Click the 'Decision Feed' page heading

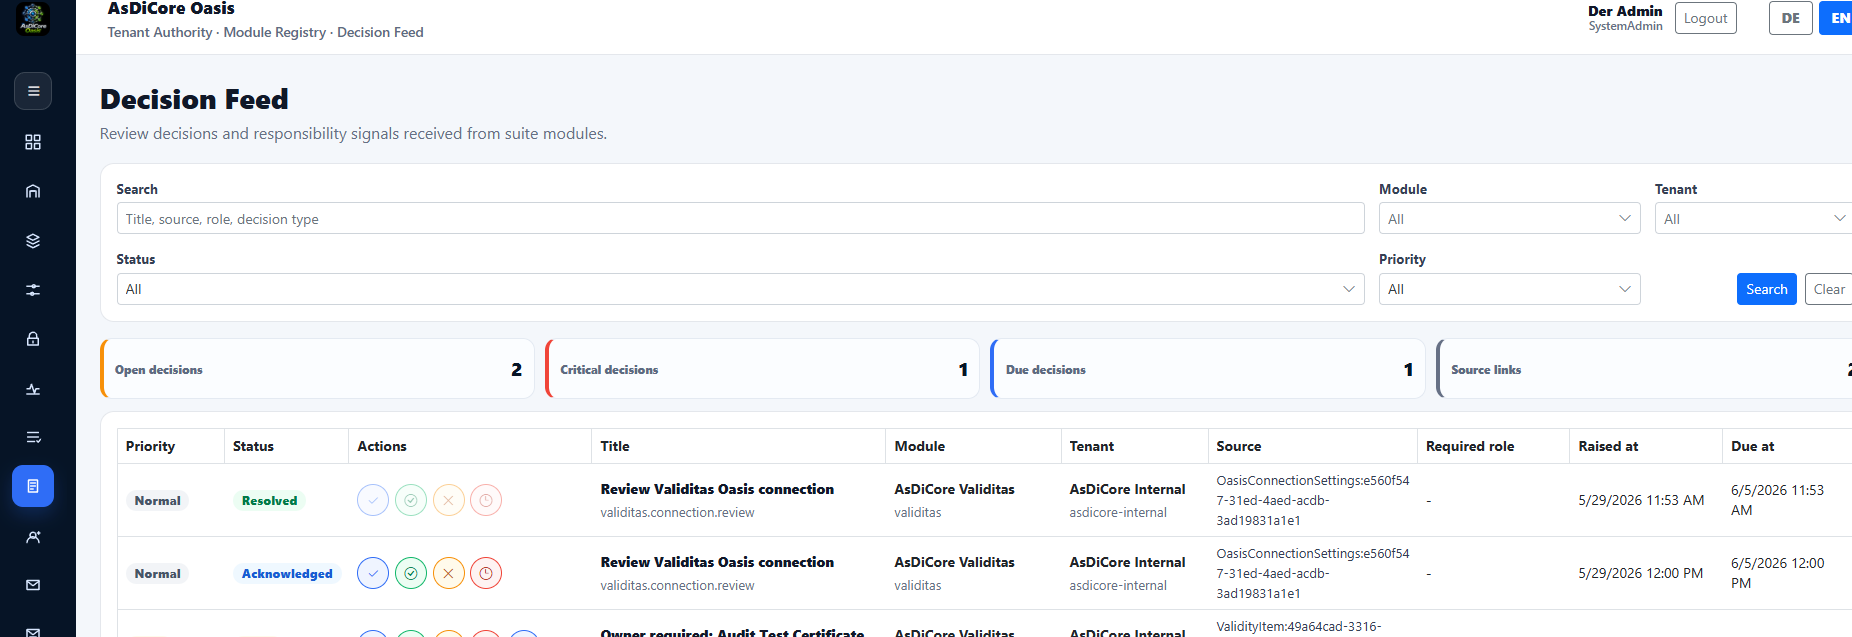pos(194,99)
